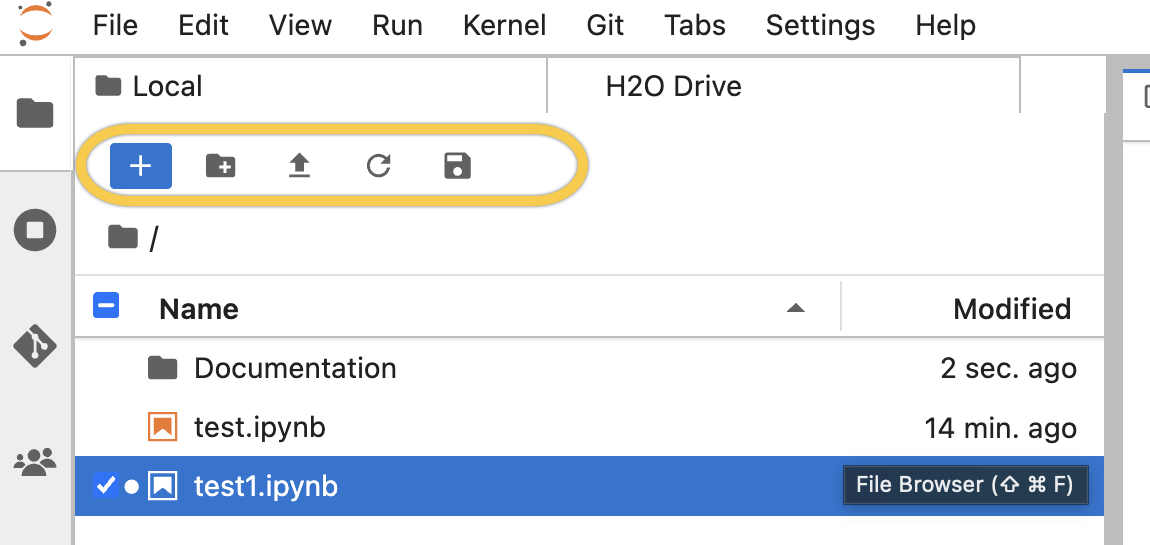The image size is (1150, 545).
Task: Select the test1.ipynb file name
Action: 265,486
